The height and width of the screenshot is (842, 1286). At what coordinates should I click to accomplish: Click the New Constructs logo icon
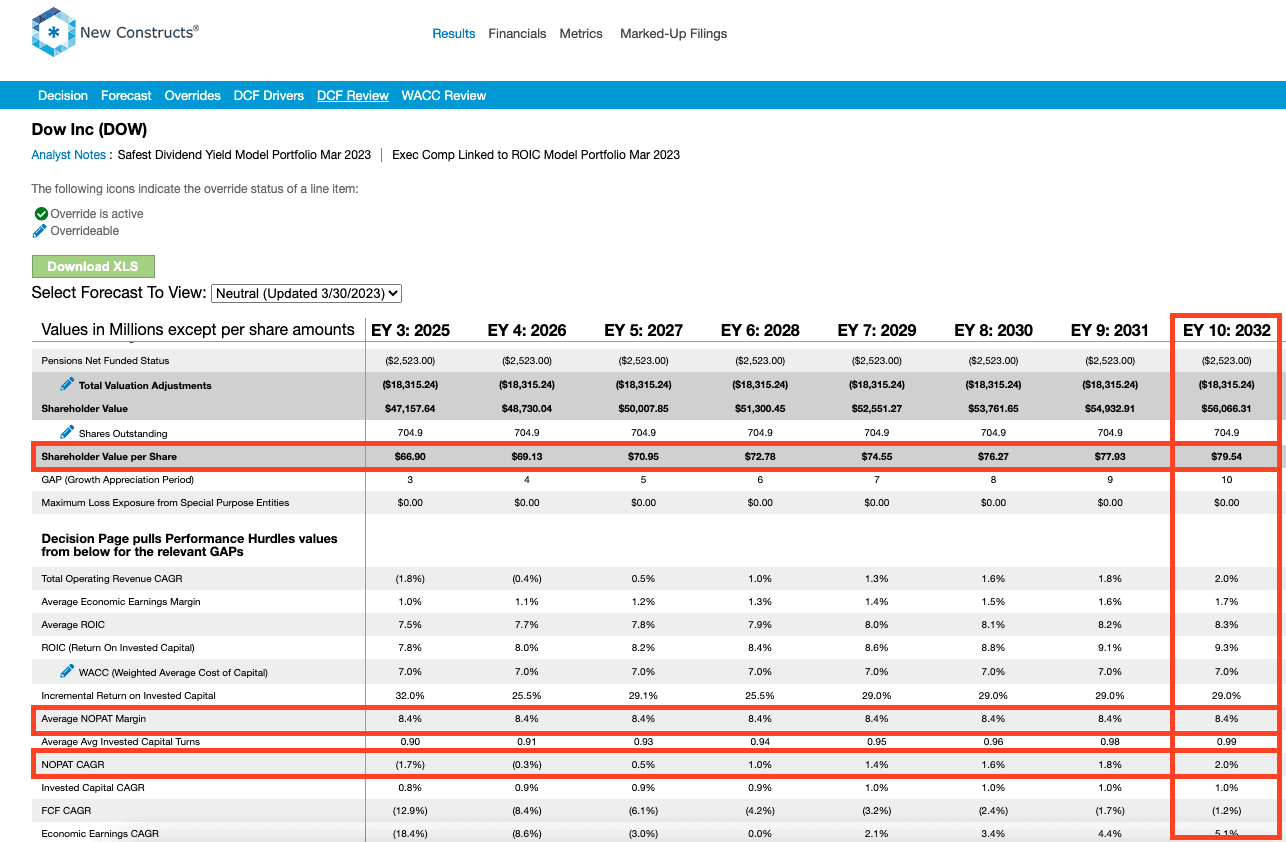coord(53,32)
